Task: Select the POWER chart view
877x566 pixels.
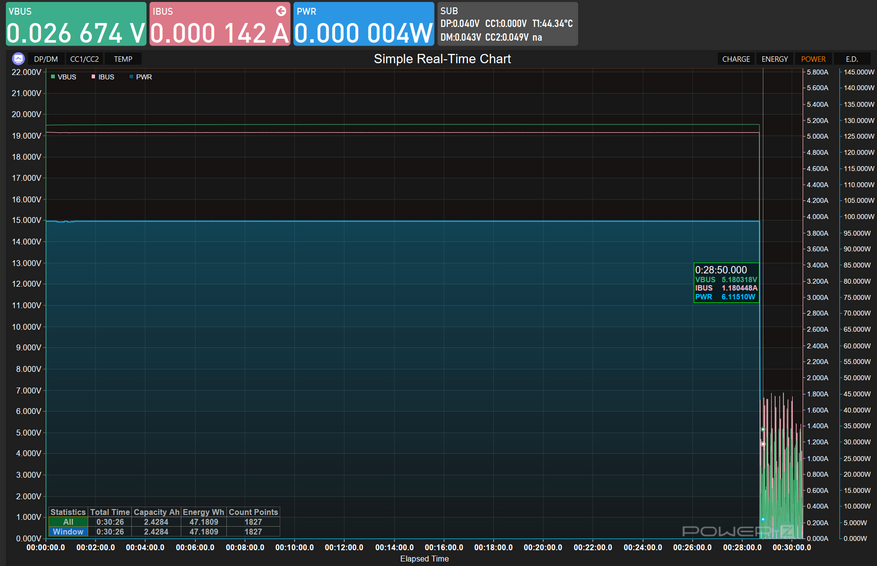Action: [x=813, y=59]
